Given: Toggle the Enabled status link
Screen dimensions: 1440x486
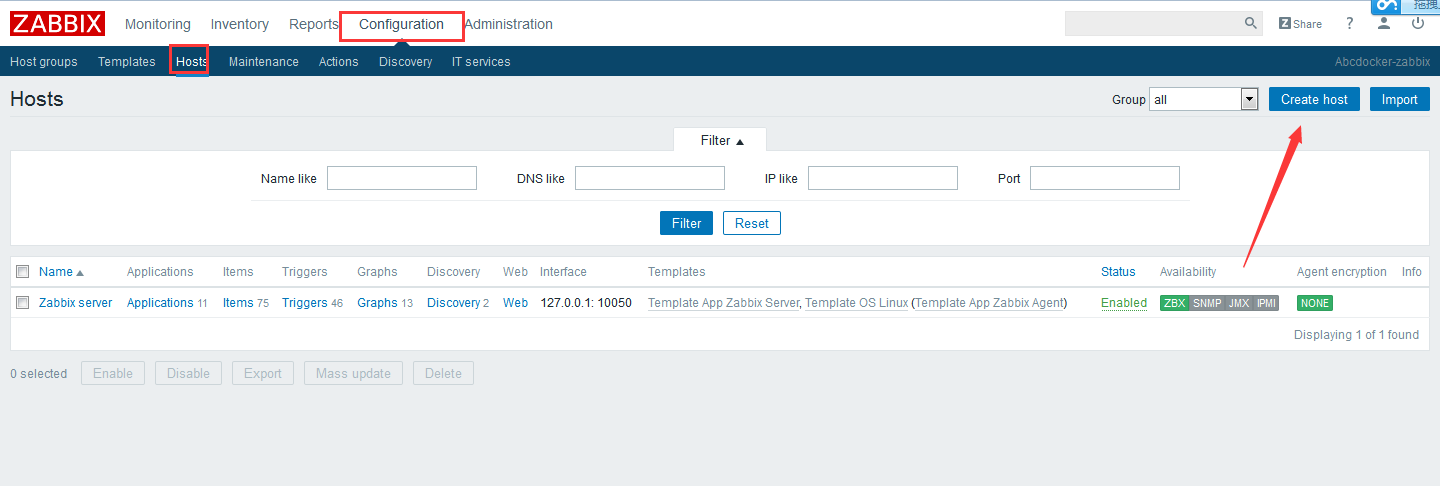Looking at the screenshot, I should [1124, 303].
